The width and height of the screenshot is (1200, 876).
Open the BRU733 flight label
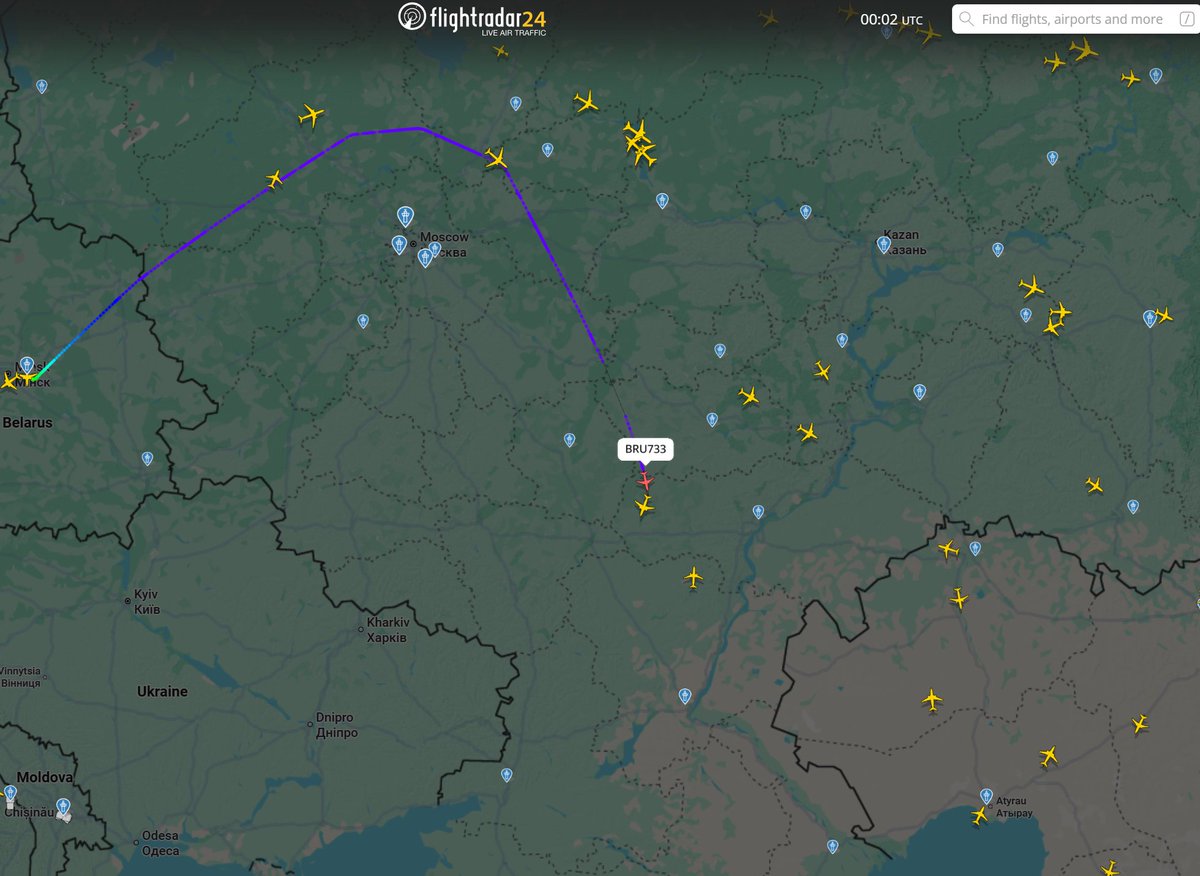(646, 450)
